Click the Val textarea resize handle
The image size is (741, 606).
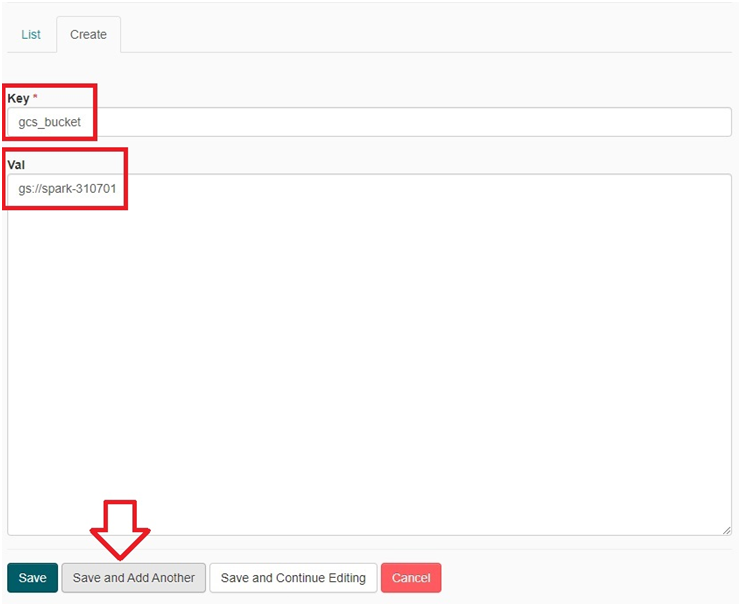[x=727, y=531]
